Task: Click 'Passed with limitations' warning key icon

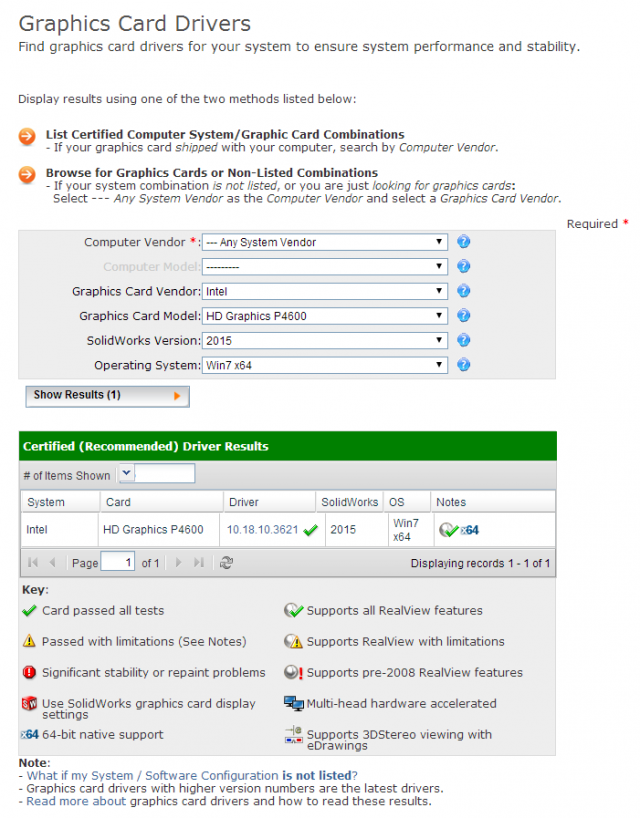Action: pos(29,641)
